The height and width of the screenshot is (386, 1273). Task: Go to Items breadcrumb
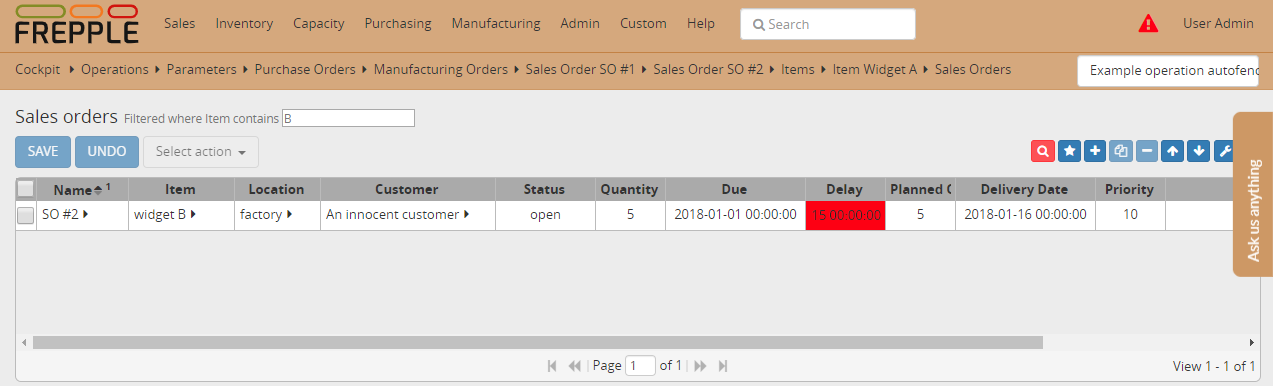coord(798,70)
